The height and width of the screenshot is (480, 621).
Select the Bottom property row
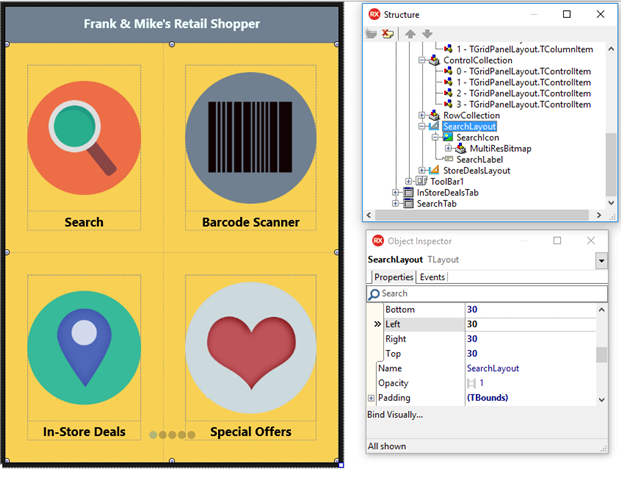point(490,309)
